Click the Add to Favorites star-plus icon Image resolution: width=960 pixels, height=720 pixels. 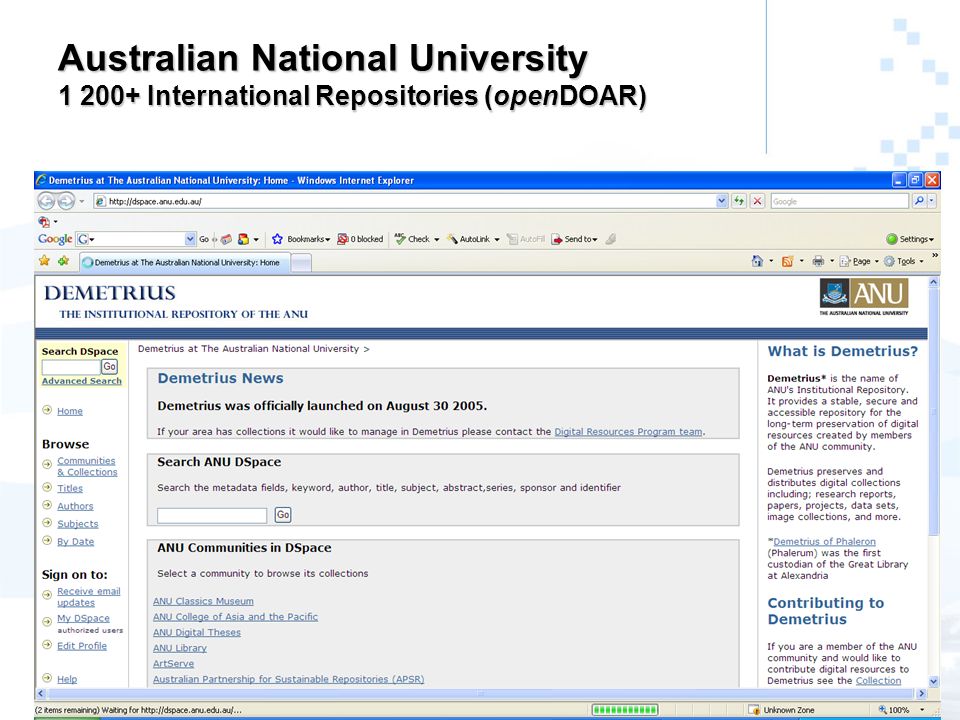pyautogui.click(x=64, y=261)
